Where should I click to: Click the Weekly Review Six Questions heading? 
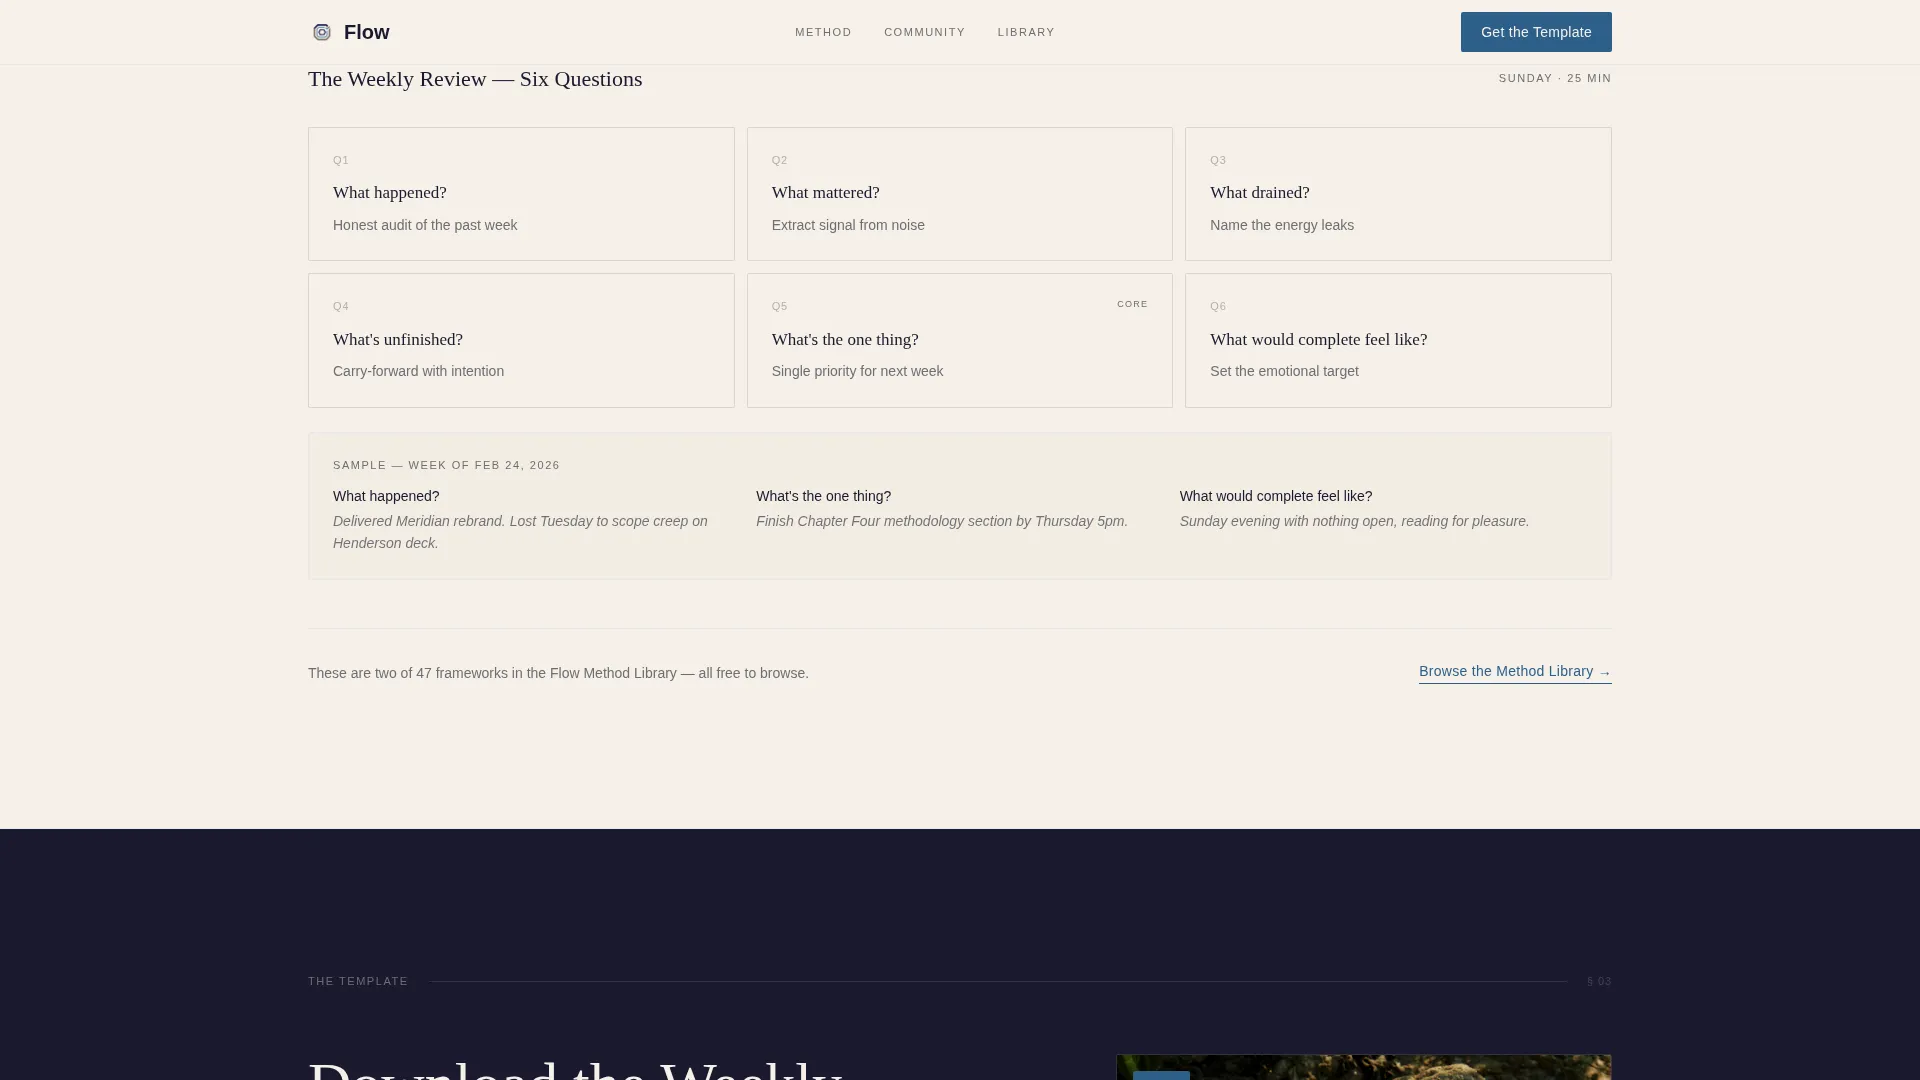click(475, 79)
